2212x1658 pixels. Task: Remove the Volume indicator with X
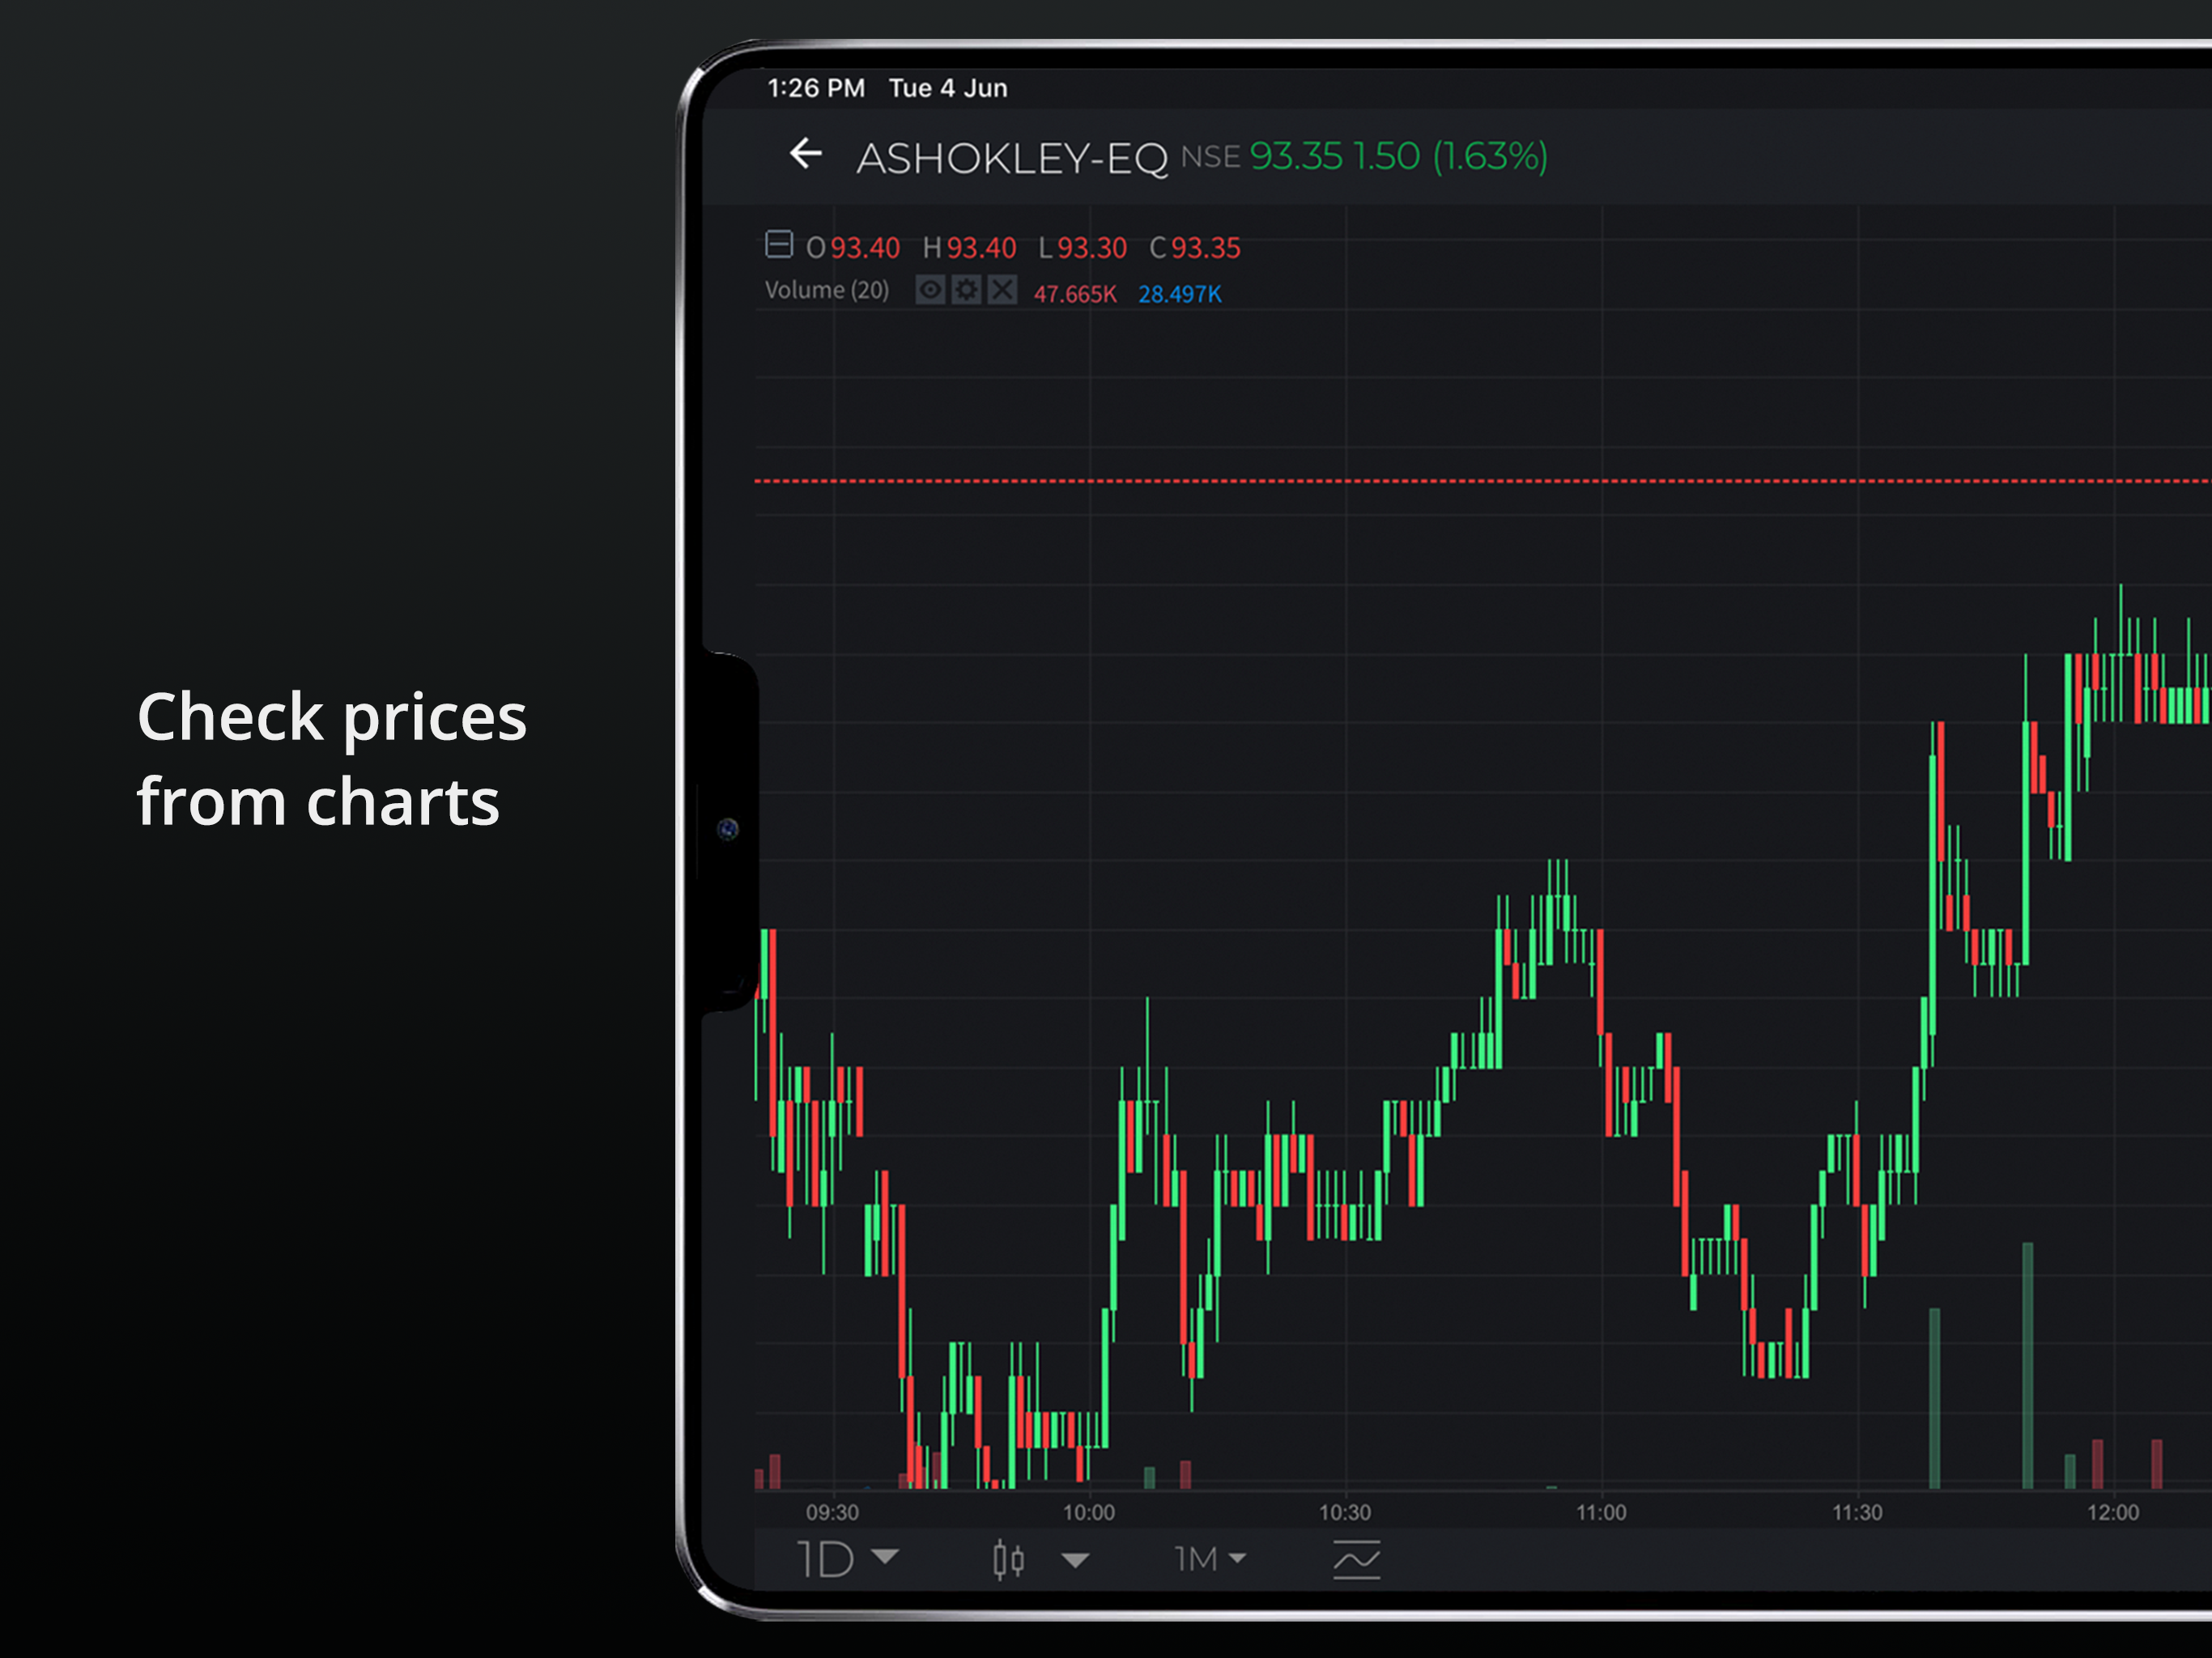pyautogui.click(x=1002, y=290)
